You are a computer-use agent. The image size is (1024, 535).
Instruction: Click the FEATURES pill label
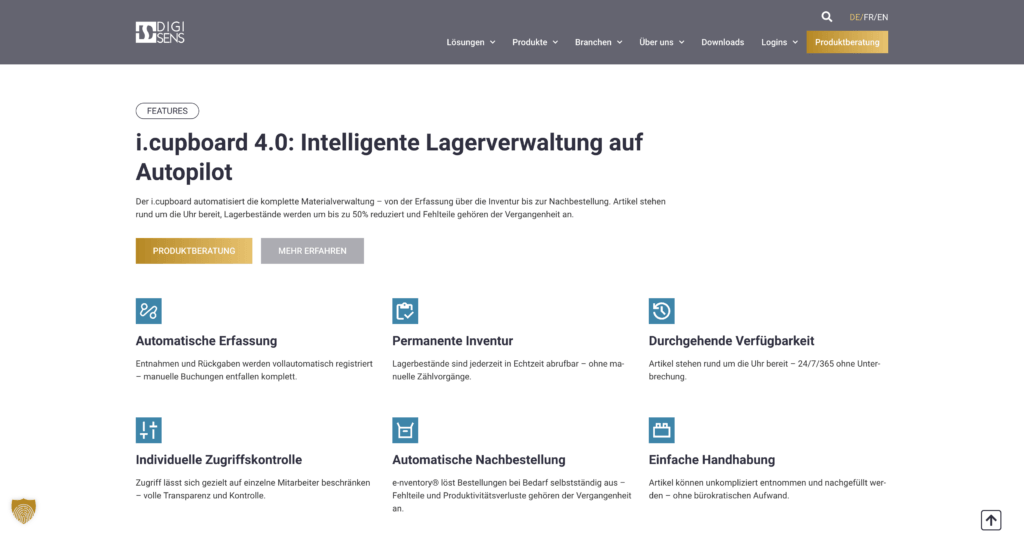click(167, 111)
